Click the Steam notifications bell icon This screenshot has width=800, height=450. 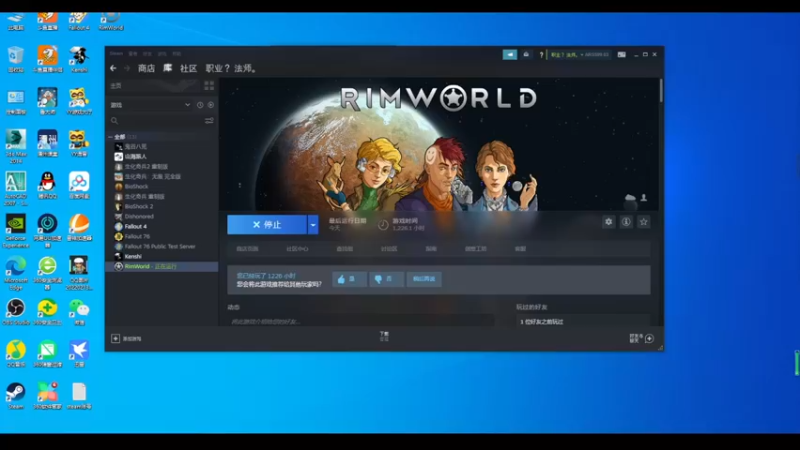pyautogui.click(x=526, y=55)
